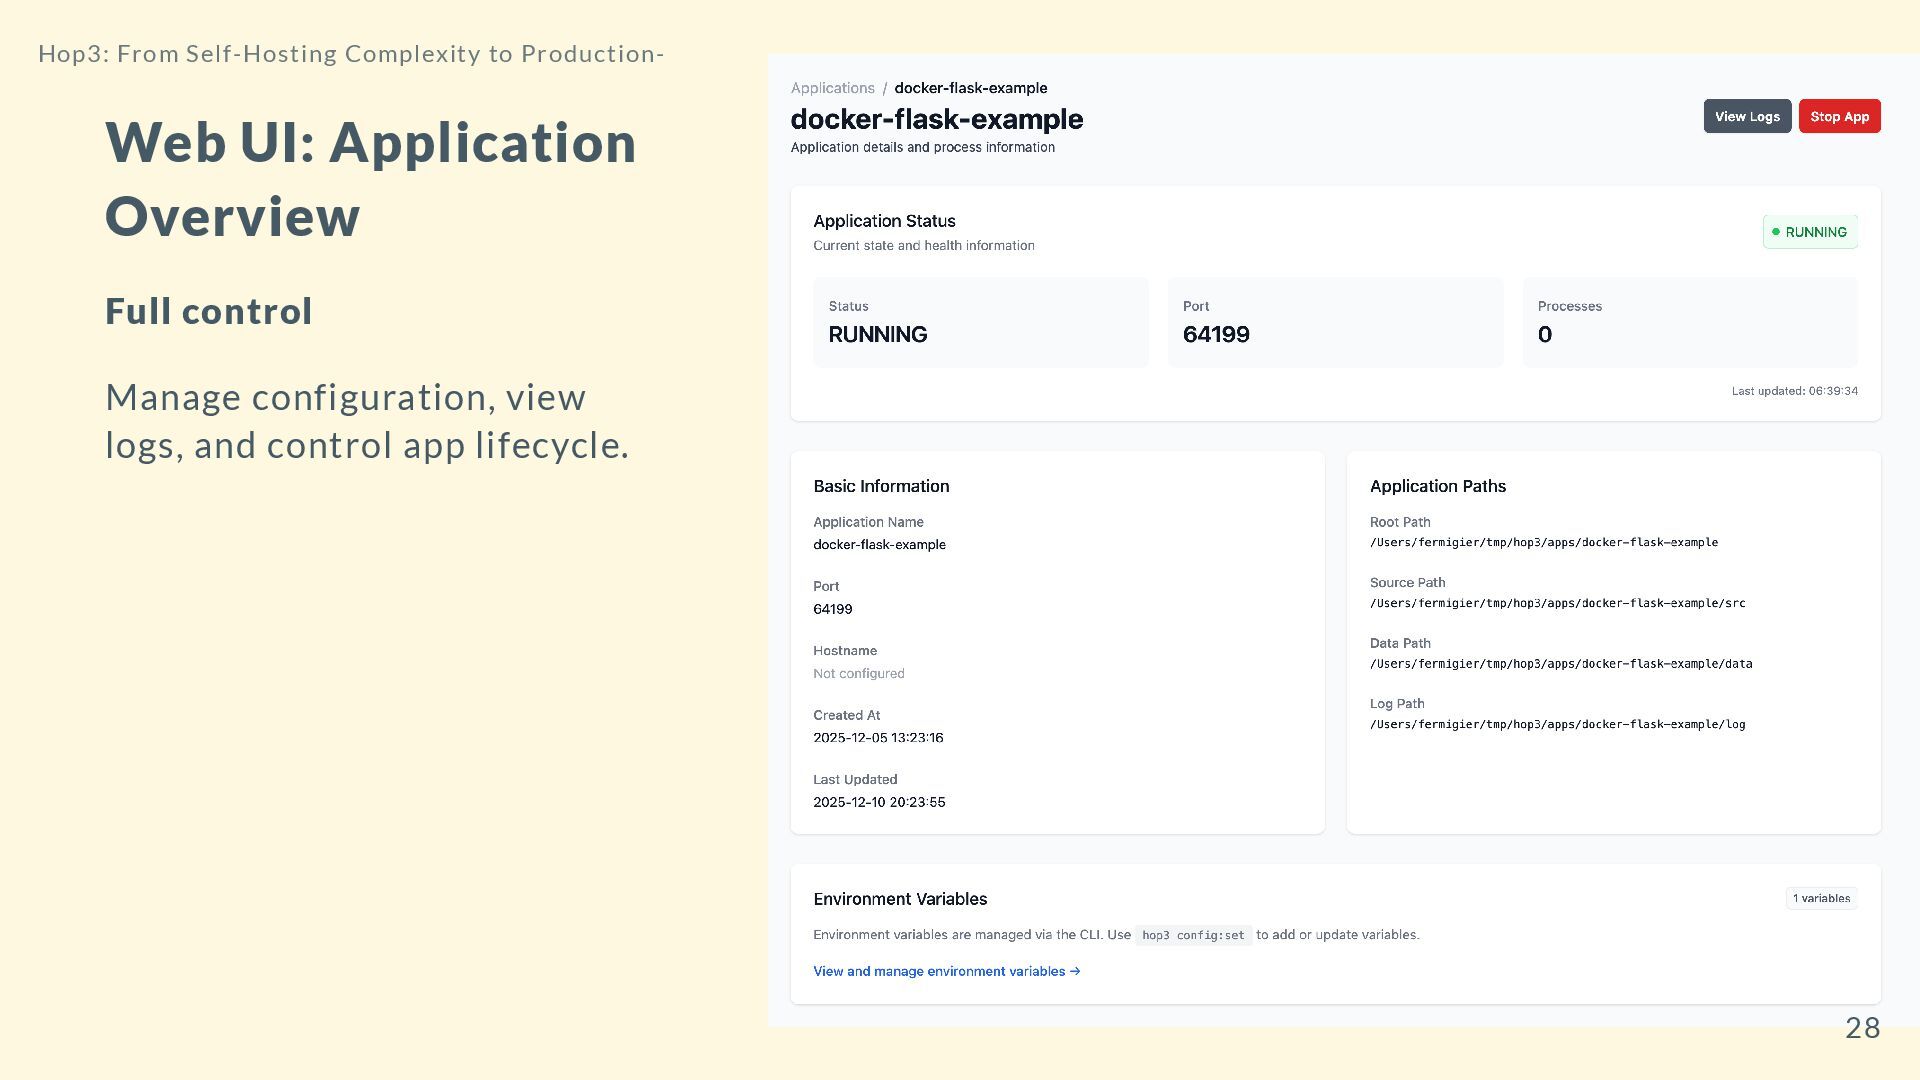Click the green RUNNING status badge

click(x=1809, y=232)
